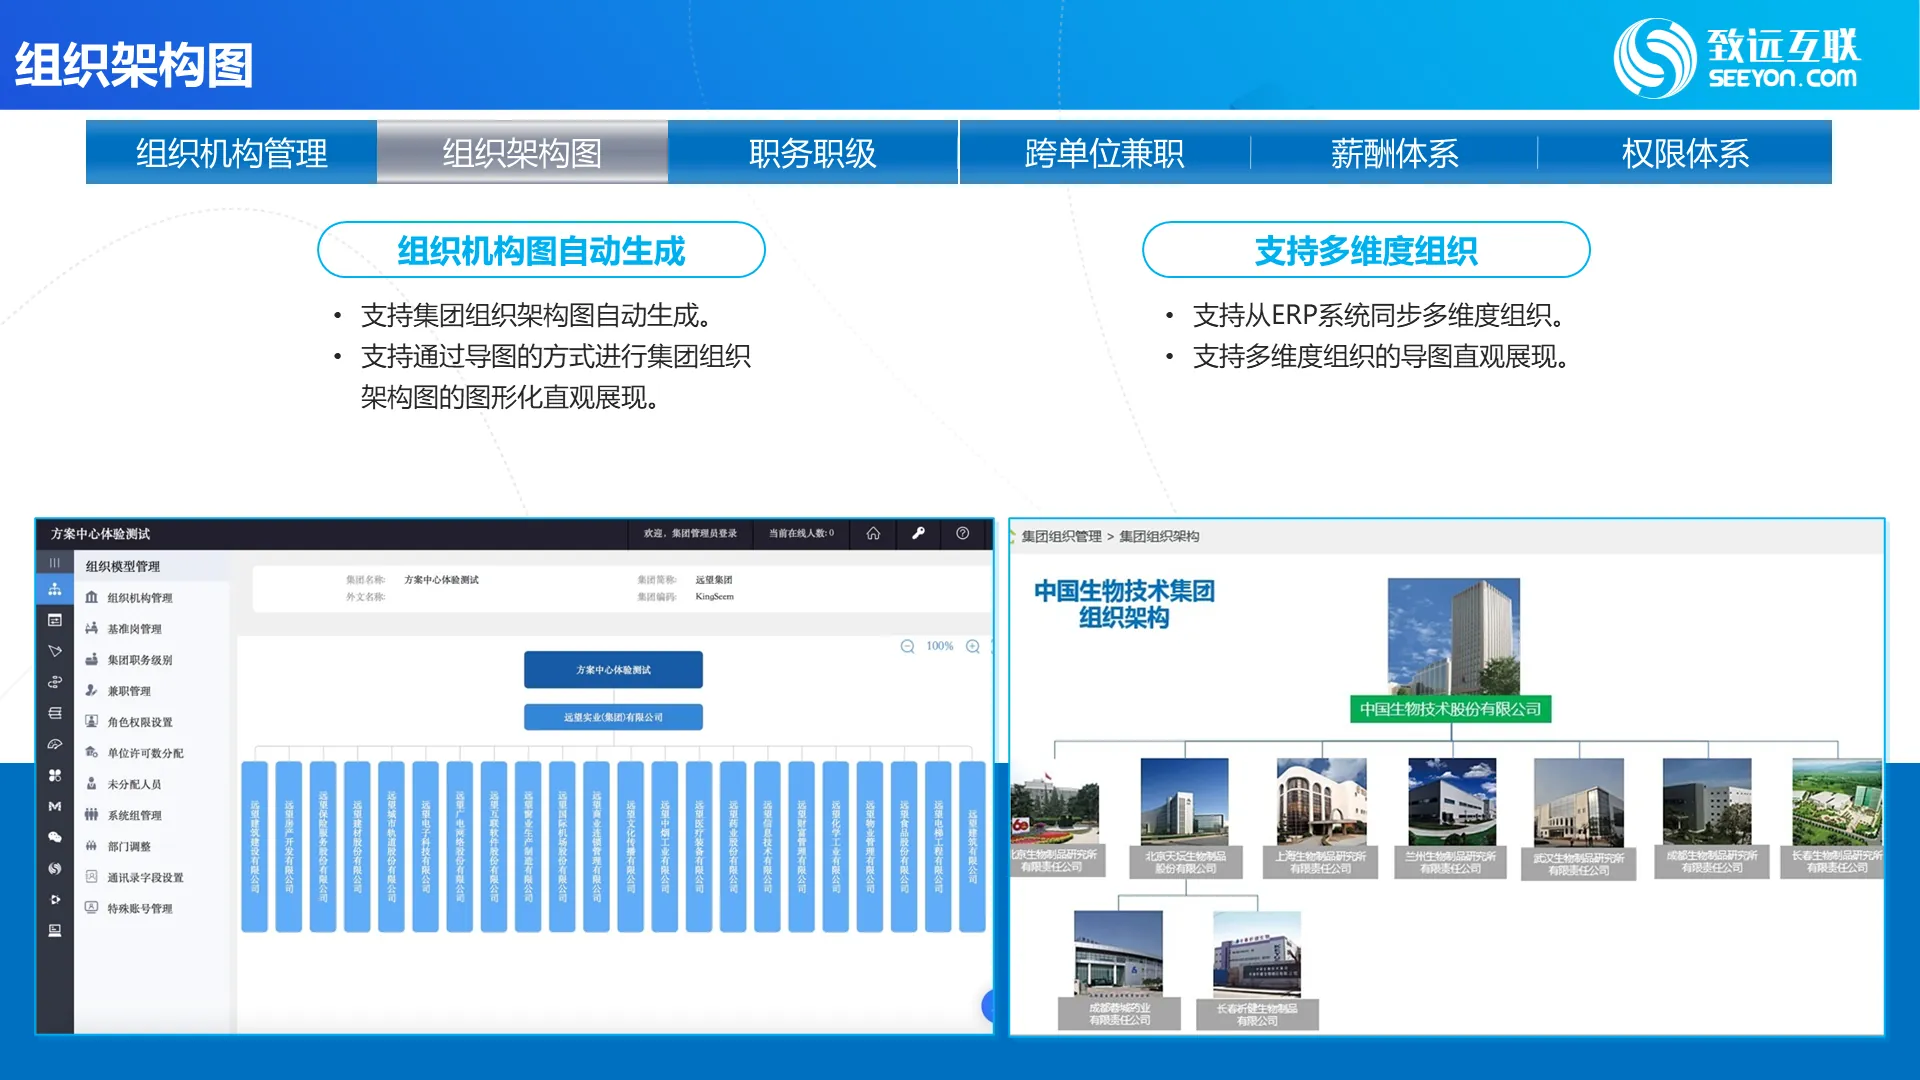Click the gauge dashboard icon in sidebar
The height and width of the screenshot is (1080, 1920).
click(x=55, y=744)
